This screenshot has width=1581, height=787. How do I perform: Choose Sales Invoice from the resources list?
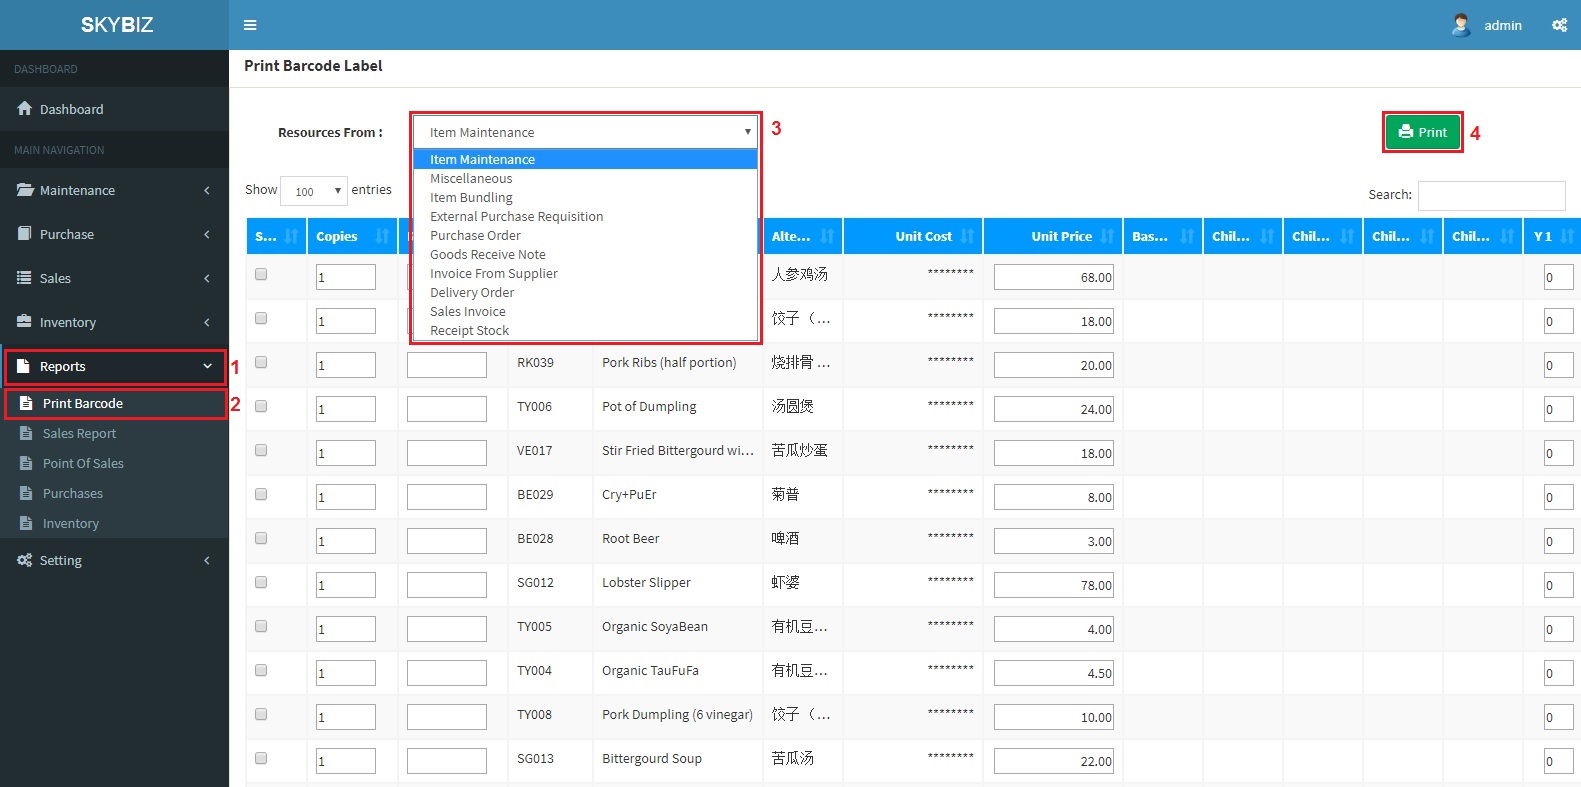pyautogui.click(x=468, y=312)
